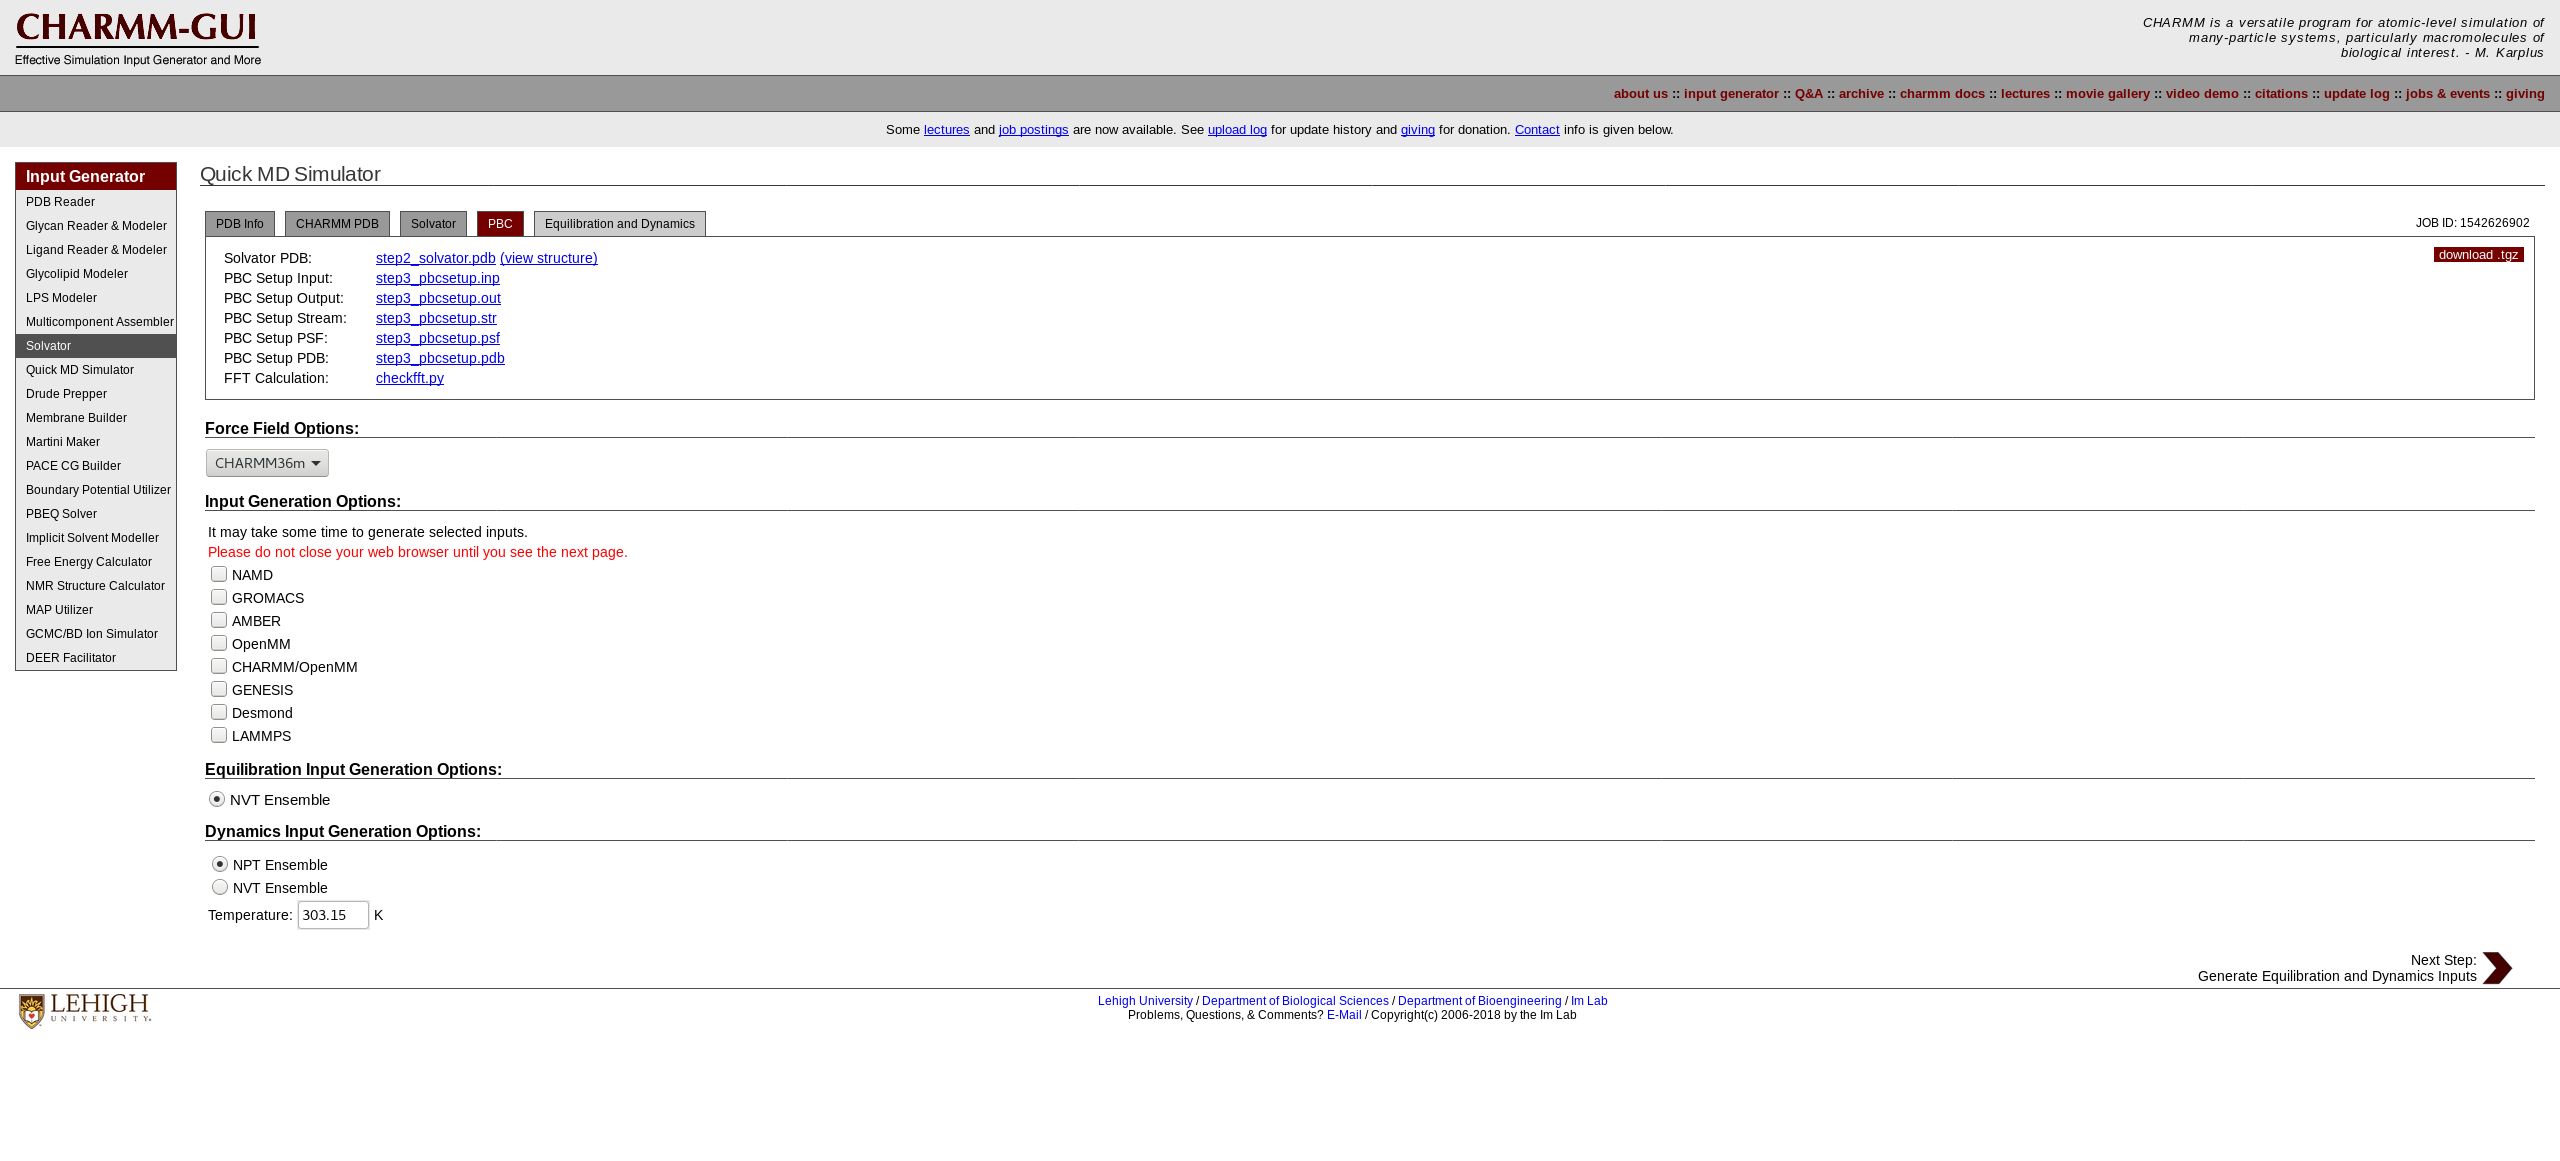Open archive in top menu
This screenshot has width=2560, height=1161.
pyautogui.click(x=1861, y=94)
